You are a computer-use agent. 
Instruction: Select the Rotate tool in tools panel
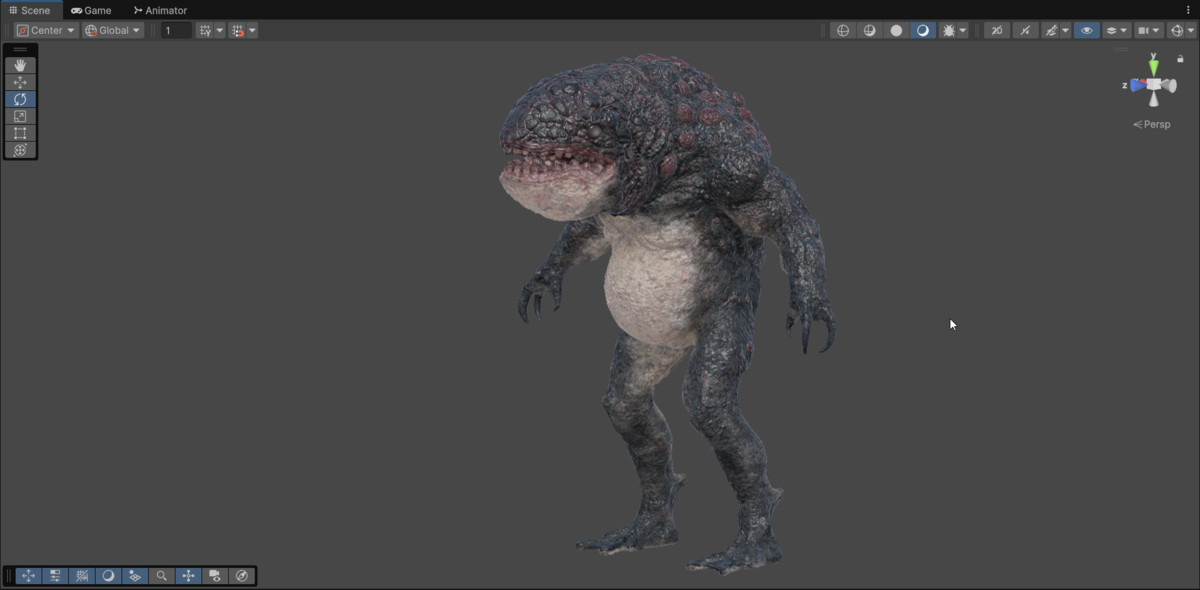[x=20, y=99]
